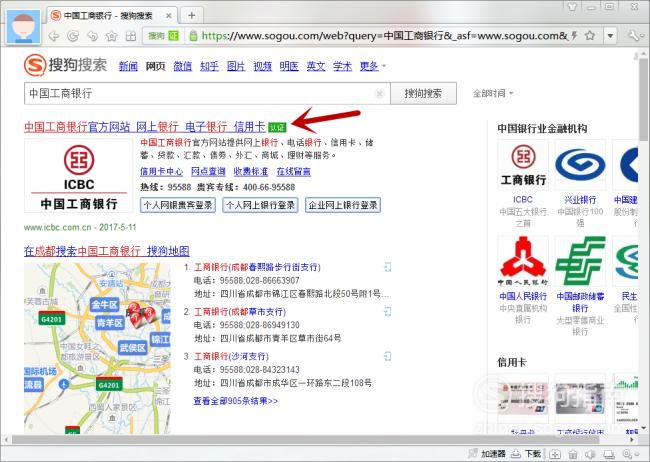Click the undo/restore closed page arrow
Viewport: 650px width, 462px height.
92,36
